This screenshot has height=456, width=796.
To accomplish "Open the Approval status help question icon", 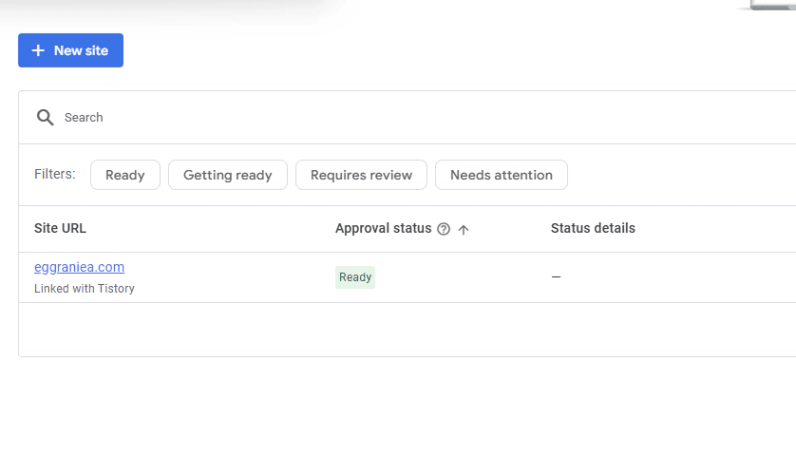I will (444, 229).
